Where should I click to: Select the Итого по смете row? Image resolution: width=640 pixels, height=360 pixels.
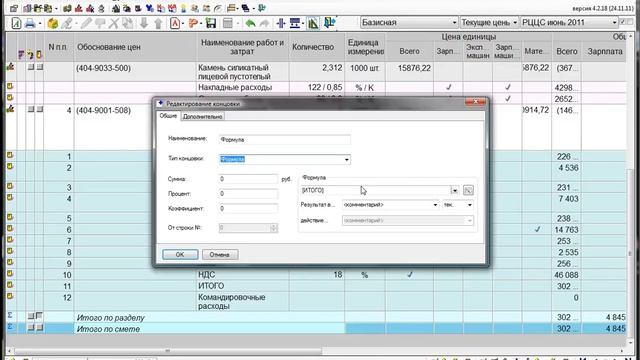[x=316, y=329]
